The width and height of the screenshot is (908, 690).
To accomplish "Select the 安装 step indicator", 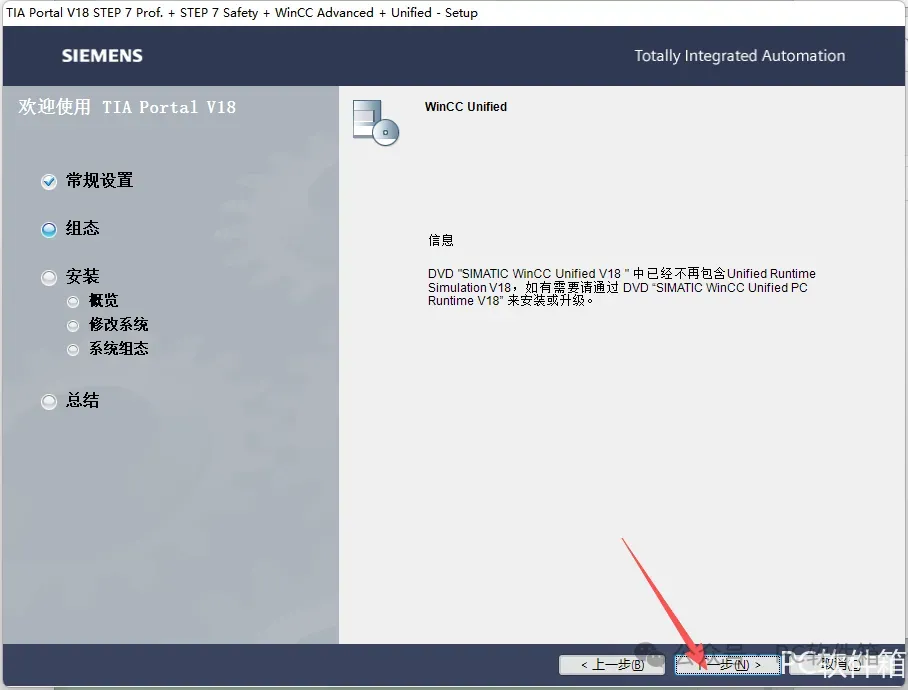I will tap(49, 278).
